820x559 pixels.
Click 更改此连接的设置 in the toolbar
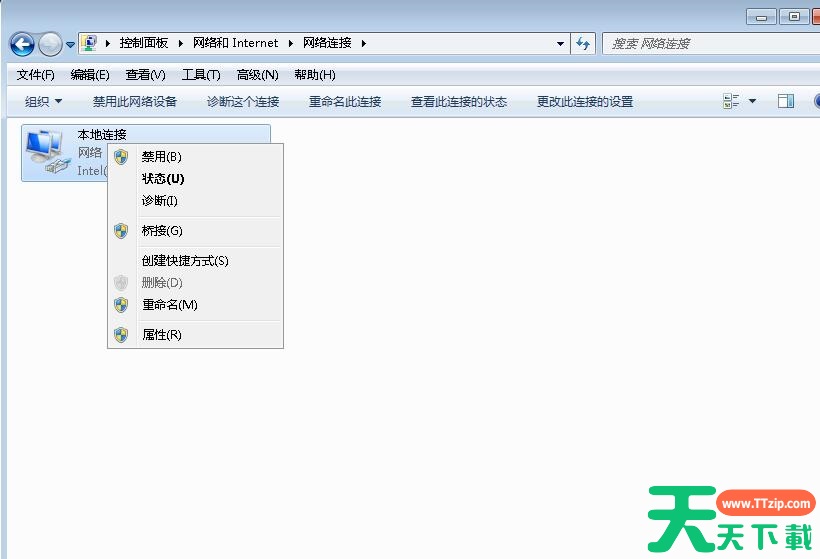[x=585, y=101]
